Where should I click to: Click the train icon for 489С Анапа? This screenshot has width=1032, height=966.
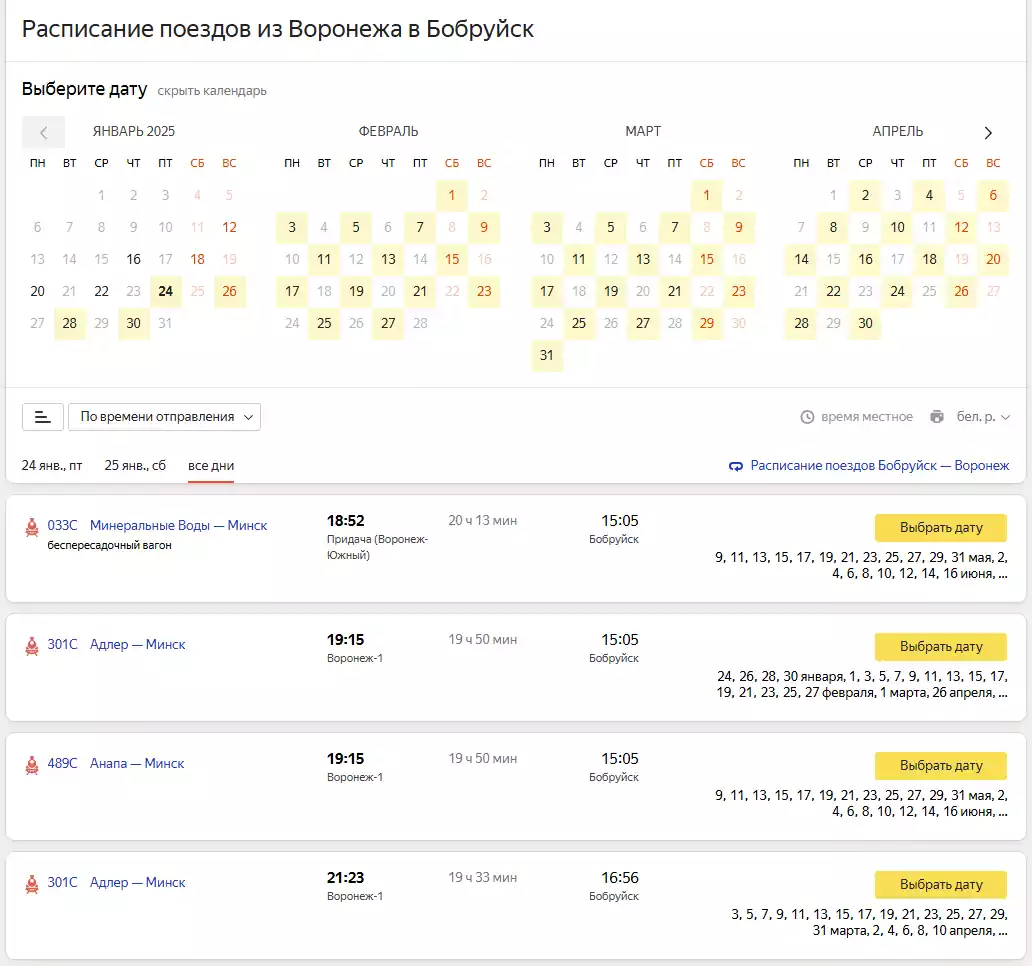point(32,765)
